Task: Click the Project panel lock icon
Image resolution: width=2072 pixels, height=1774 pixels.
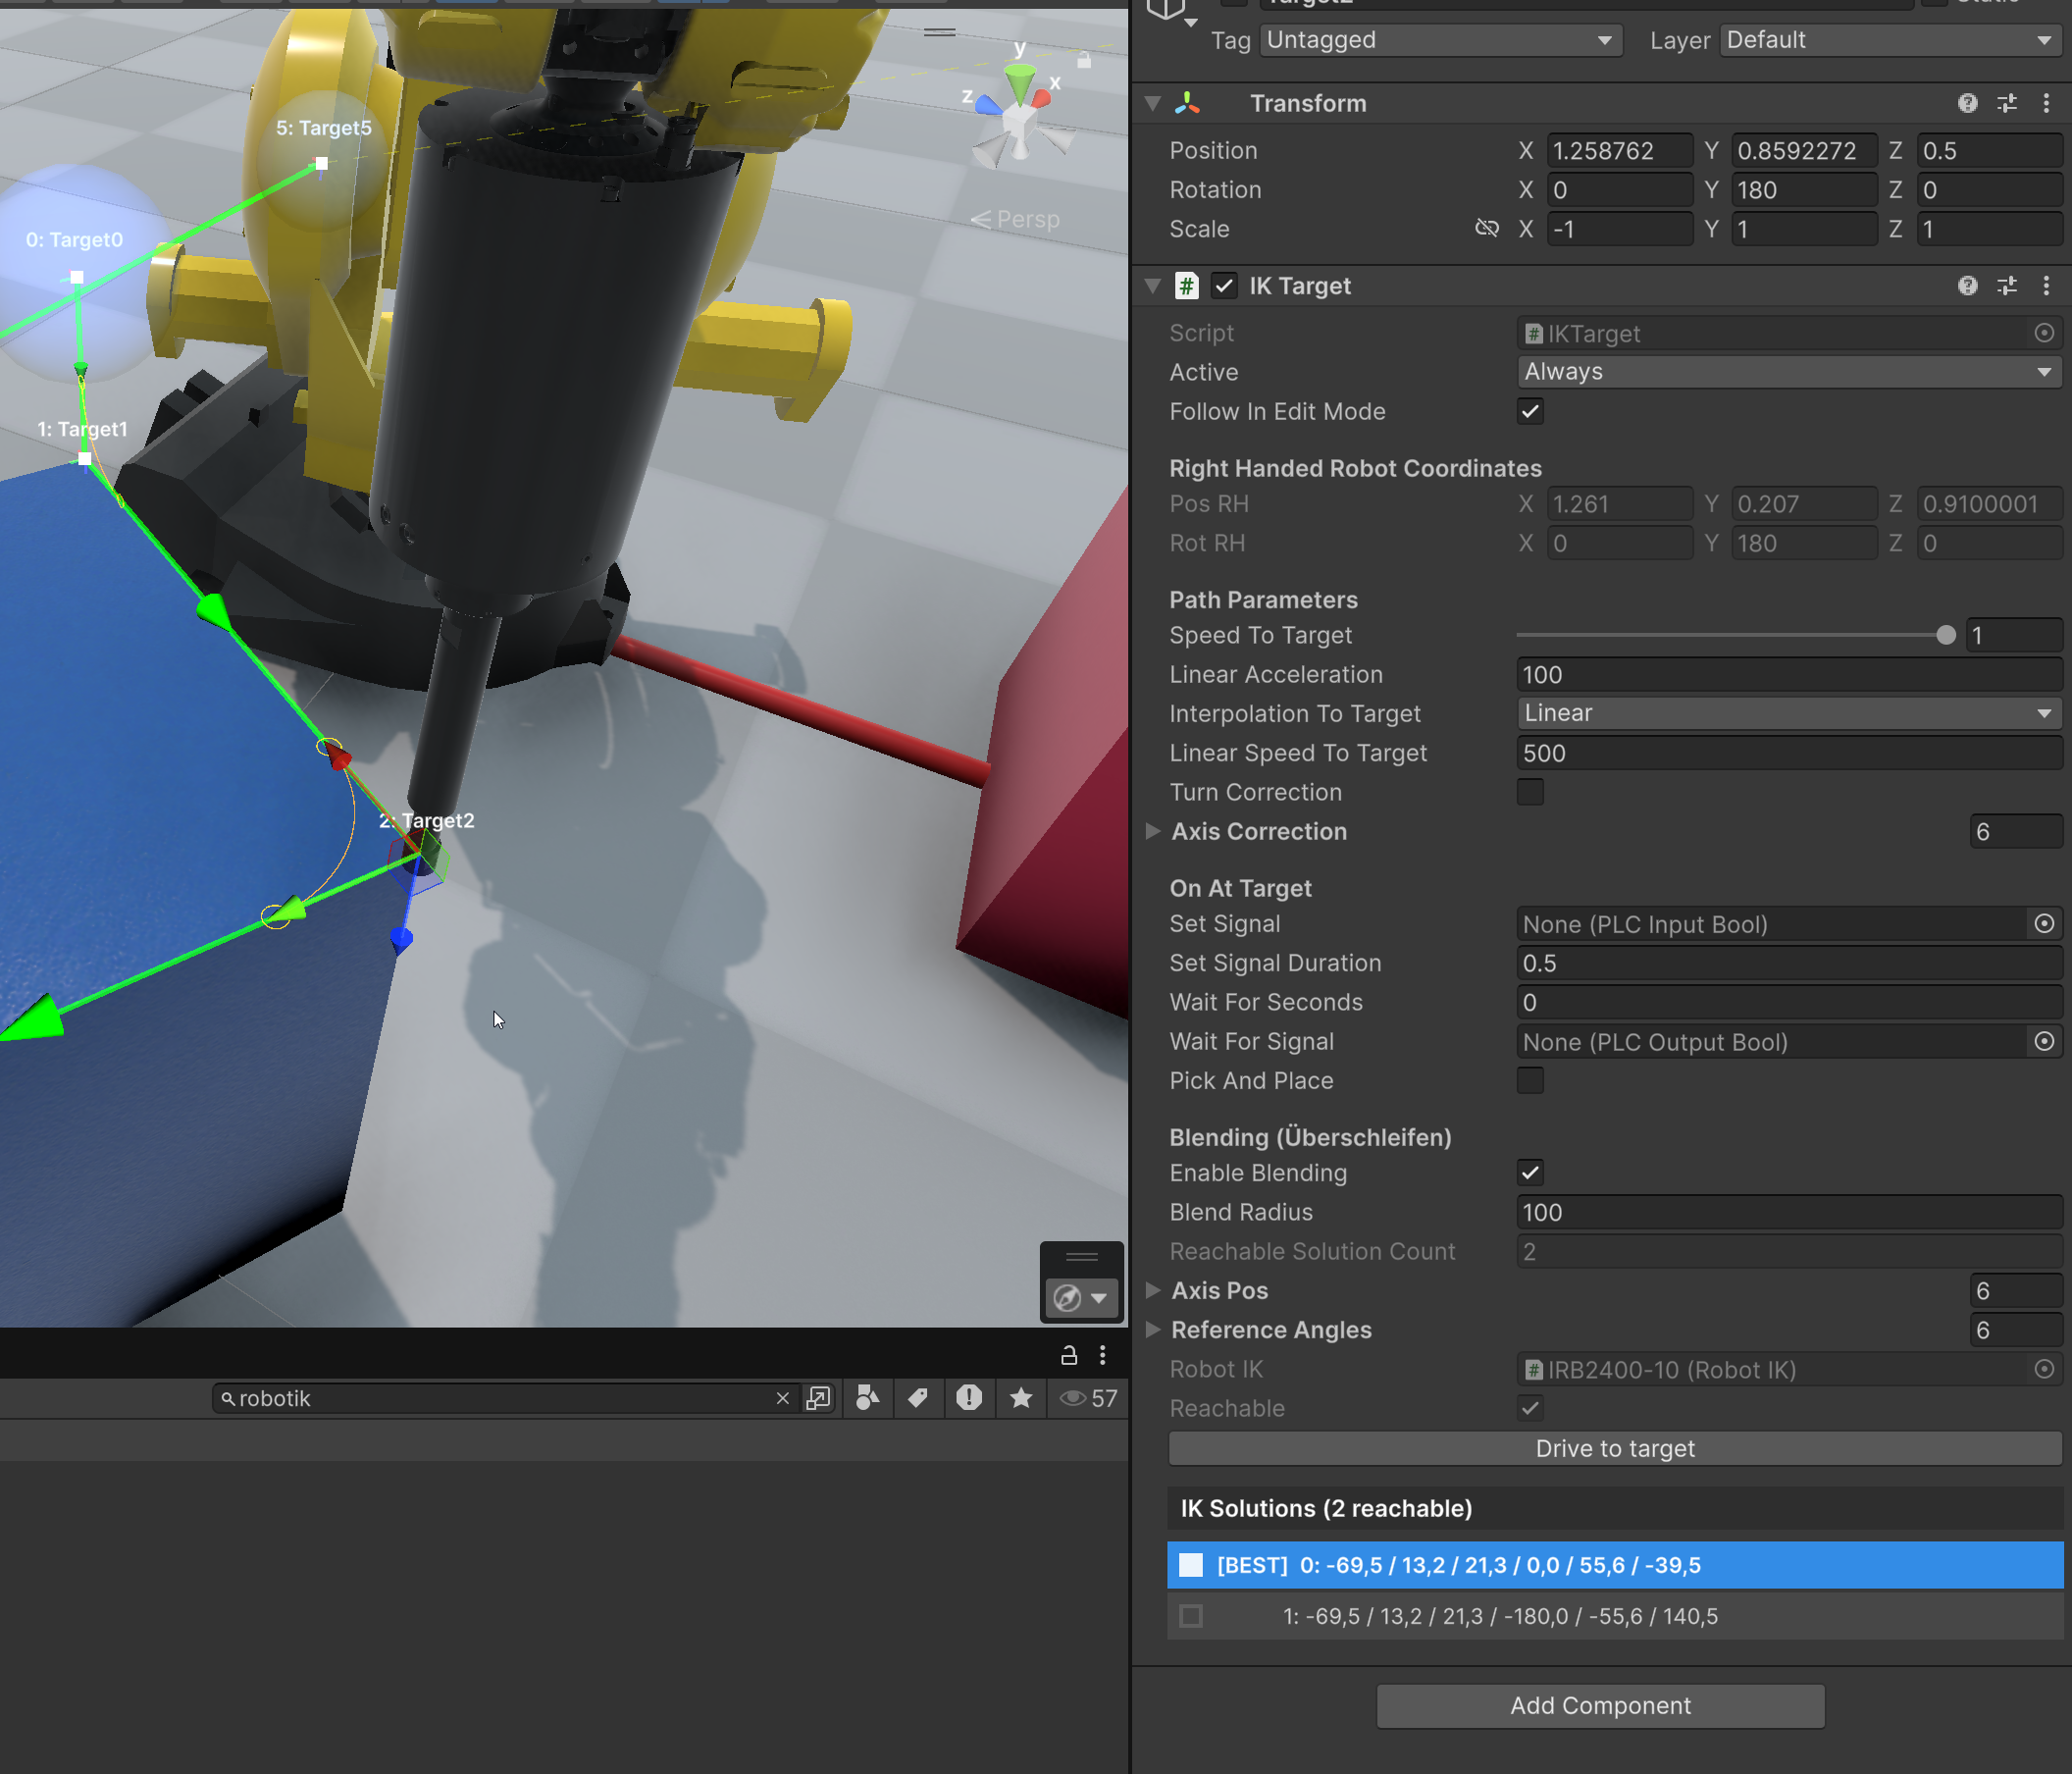Action: [x=1068, y=1355]
